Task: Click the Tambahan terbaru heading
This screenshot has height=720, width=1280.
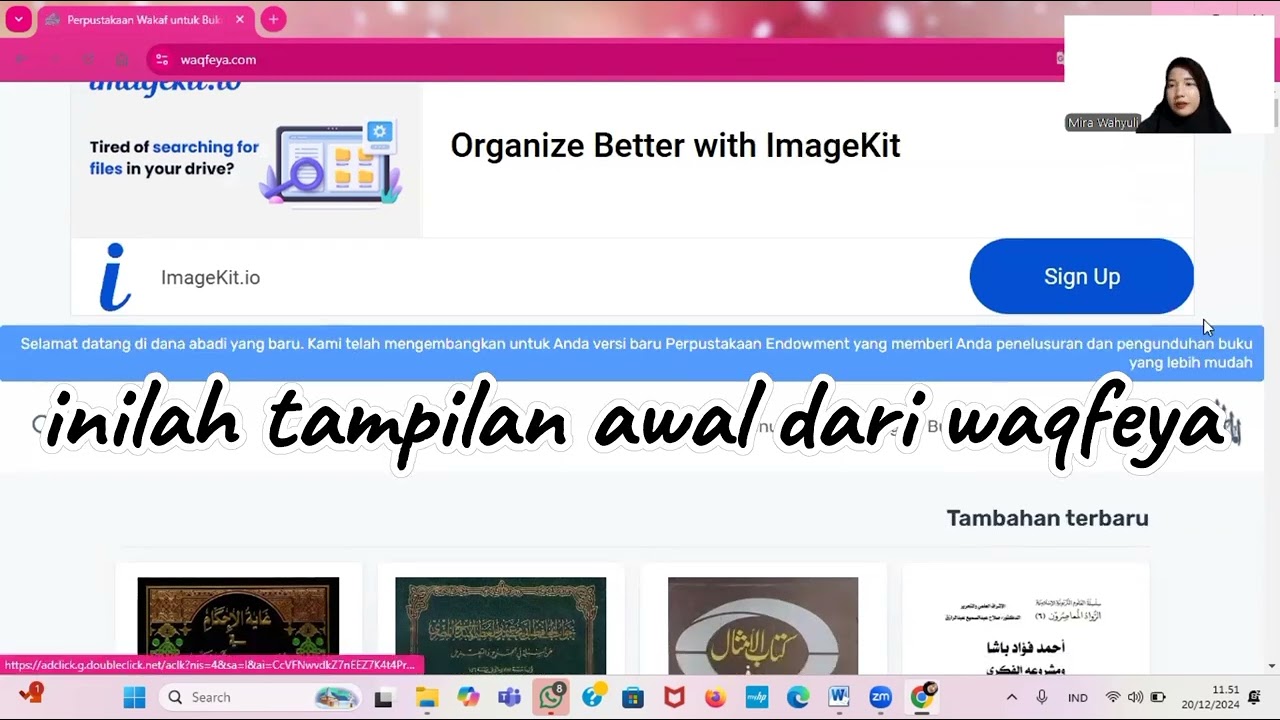Action: [x=1047, y=518]
